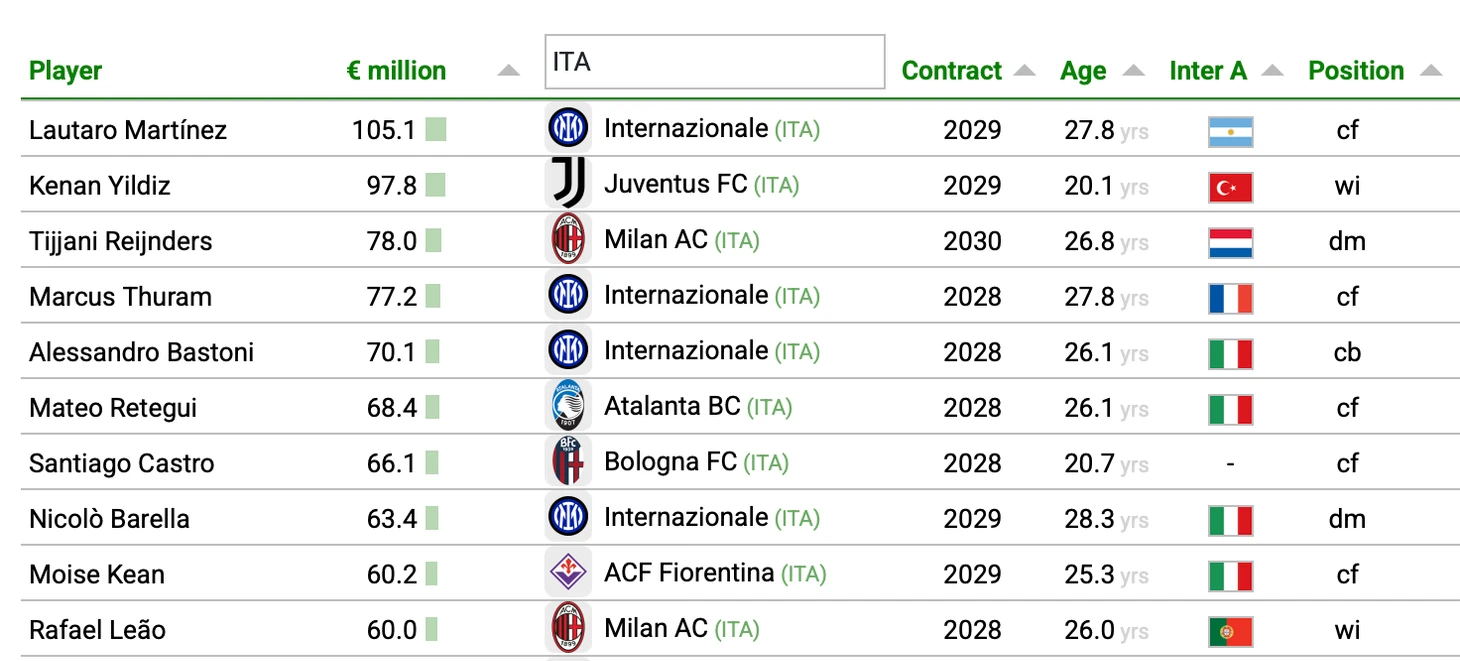Click the Milan AC crest beside Tijjani Reijnders
The width and height of the screenshot is (1460, 661).
(568, 240)
